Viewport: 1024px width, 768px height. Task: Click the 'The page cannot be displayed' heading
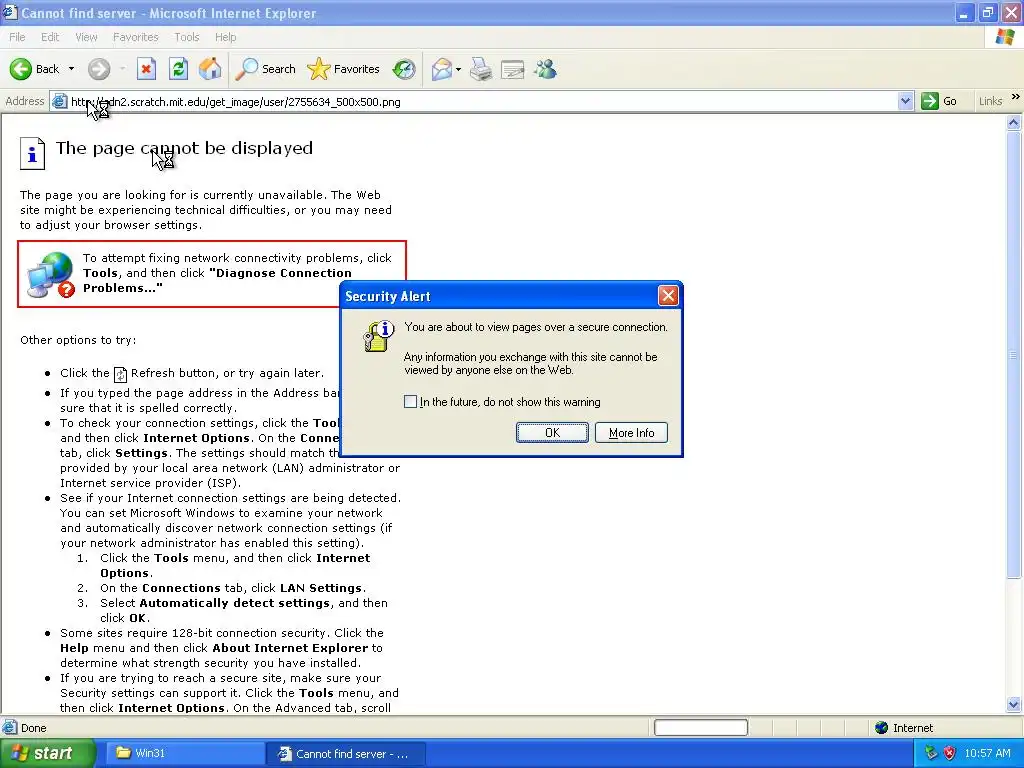(x=184, y=148)
